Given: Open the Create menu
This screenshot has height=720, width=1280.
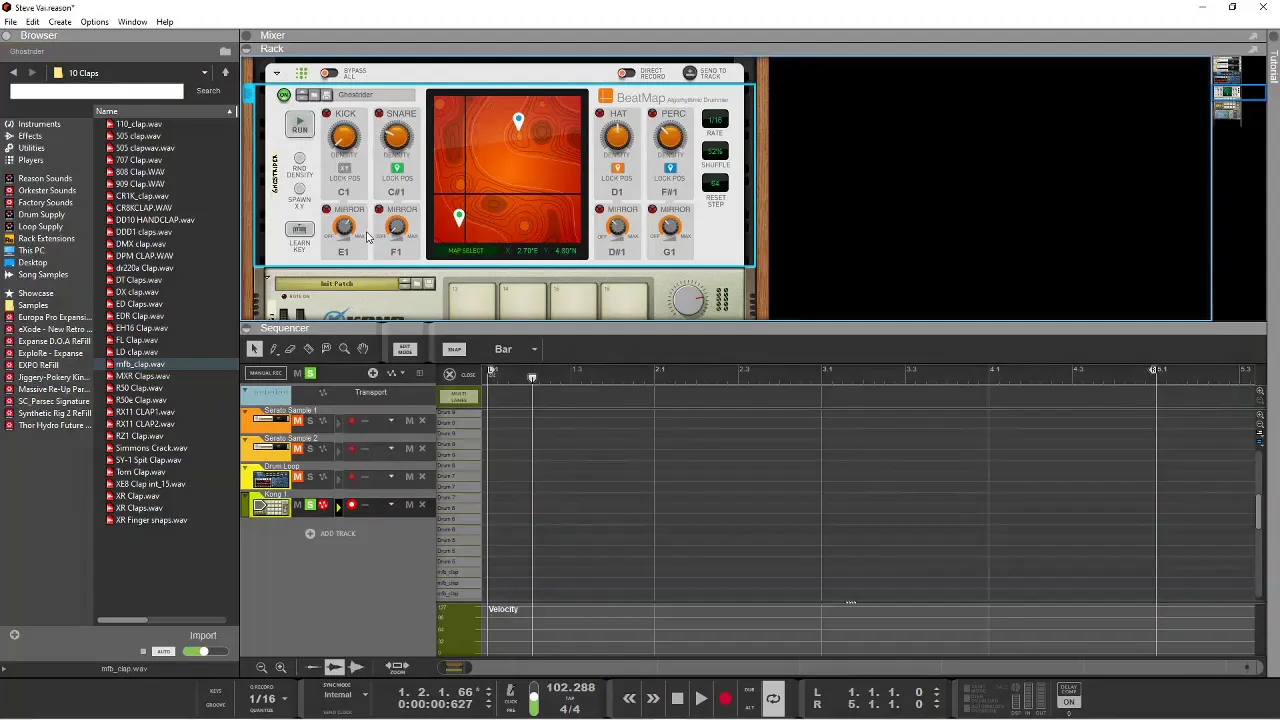Looking at the screenshot, I should [x=60, y=22].
